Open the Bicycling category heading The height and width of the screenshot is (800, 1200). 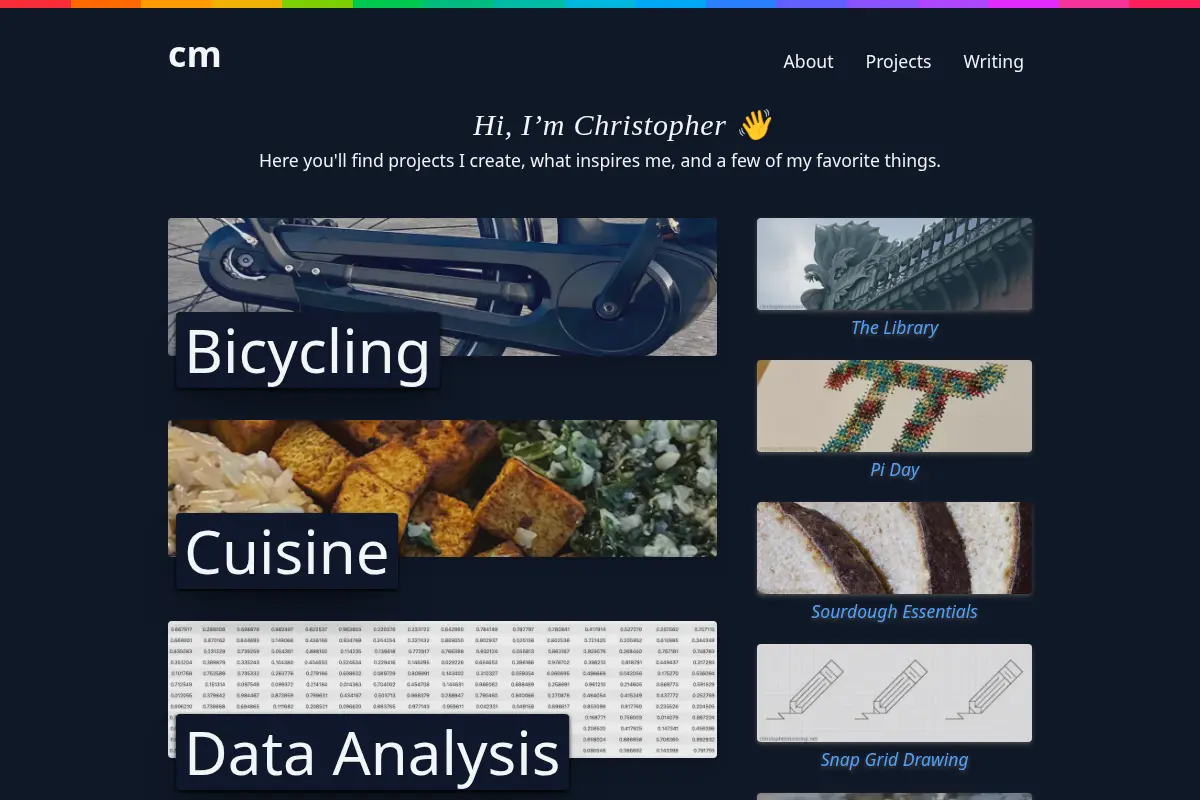point(308,351)
